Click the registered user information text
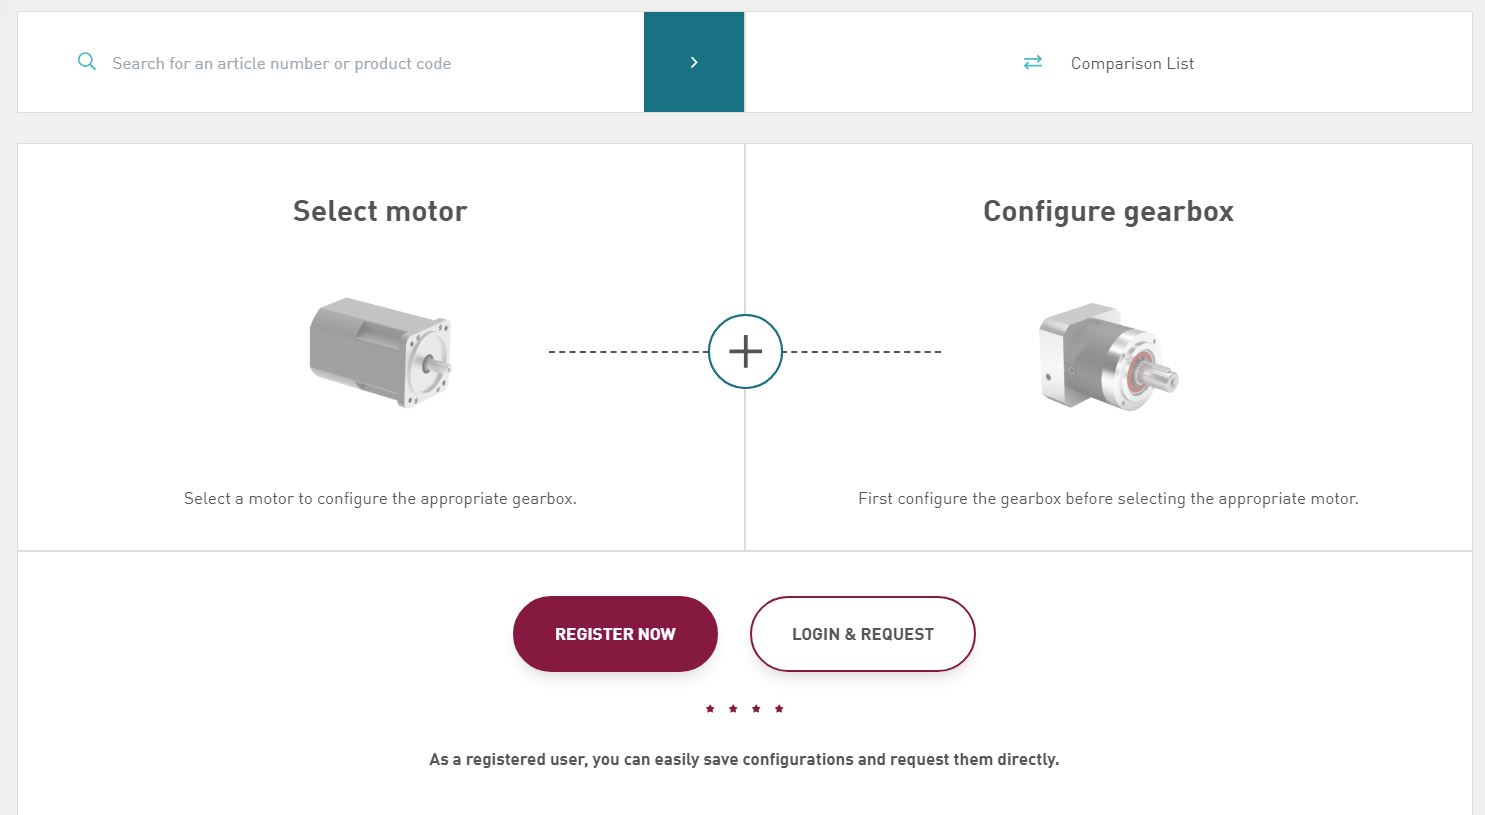 tap(744, 759)
